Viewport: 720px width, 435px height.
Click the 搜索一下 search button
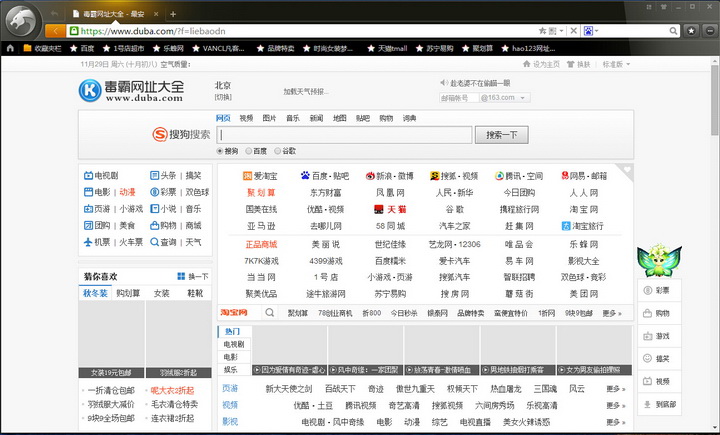(x=501, y=135)
